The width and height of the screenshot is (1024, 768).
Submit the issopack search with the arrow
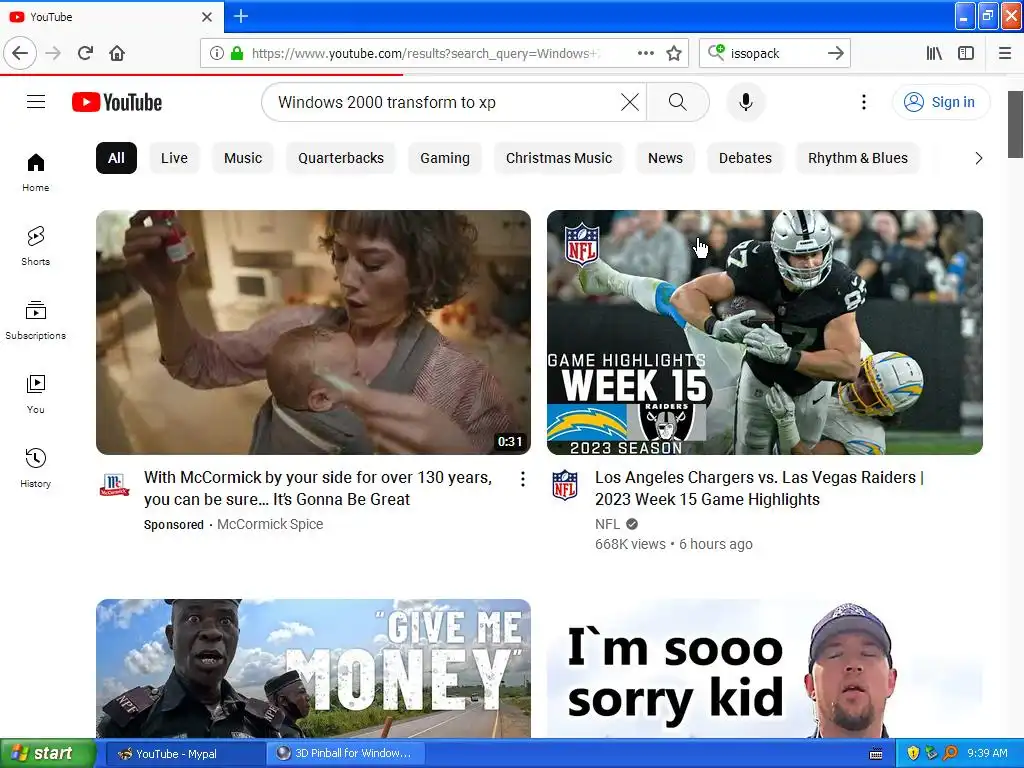(836, 53)
